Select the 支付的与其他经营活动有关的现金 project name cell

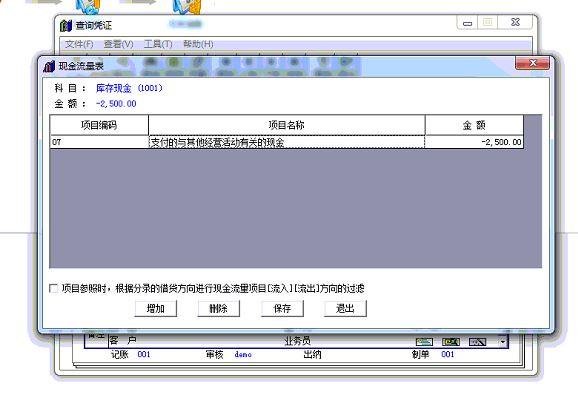287,142
